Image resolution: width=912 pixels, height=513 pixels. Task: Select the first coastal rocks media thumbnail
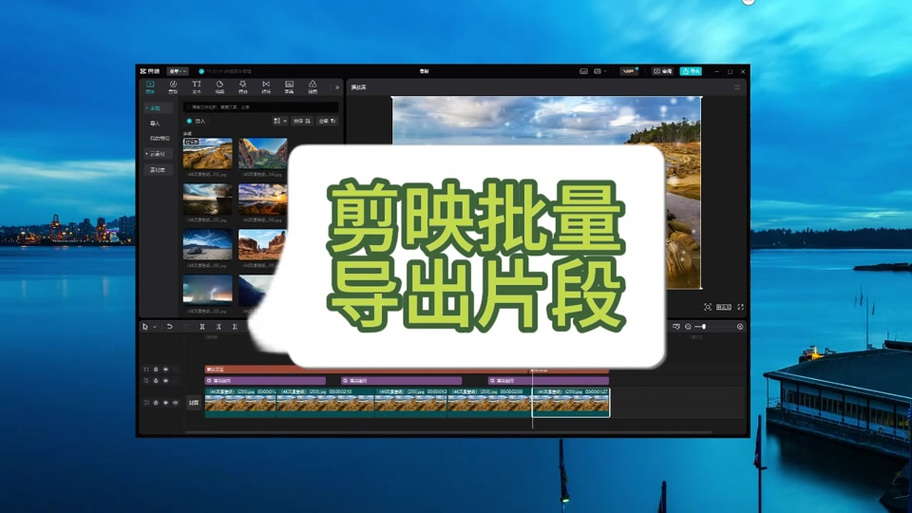[208, 154]
